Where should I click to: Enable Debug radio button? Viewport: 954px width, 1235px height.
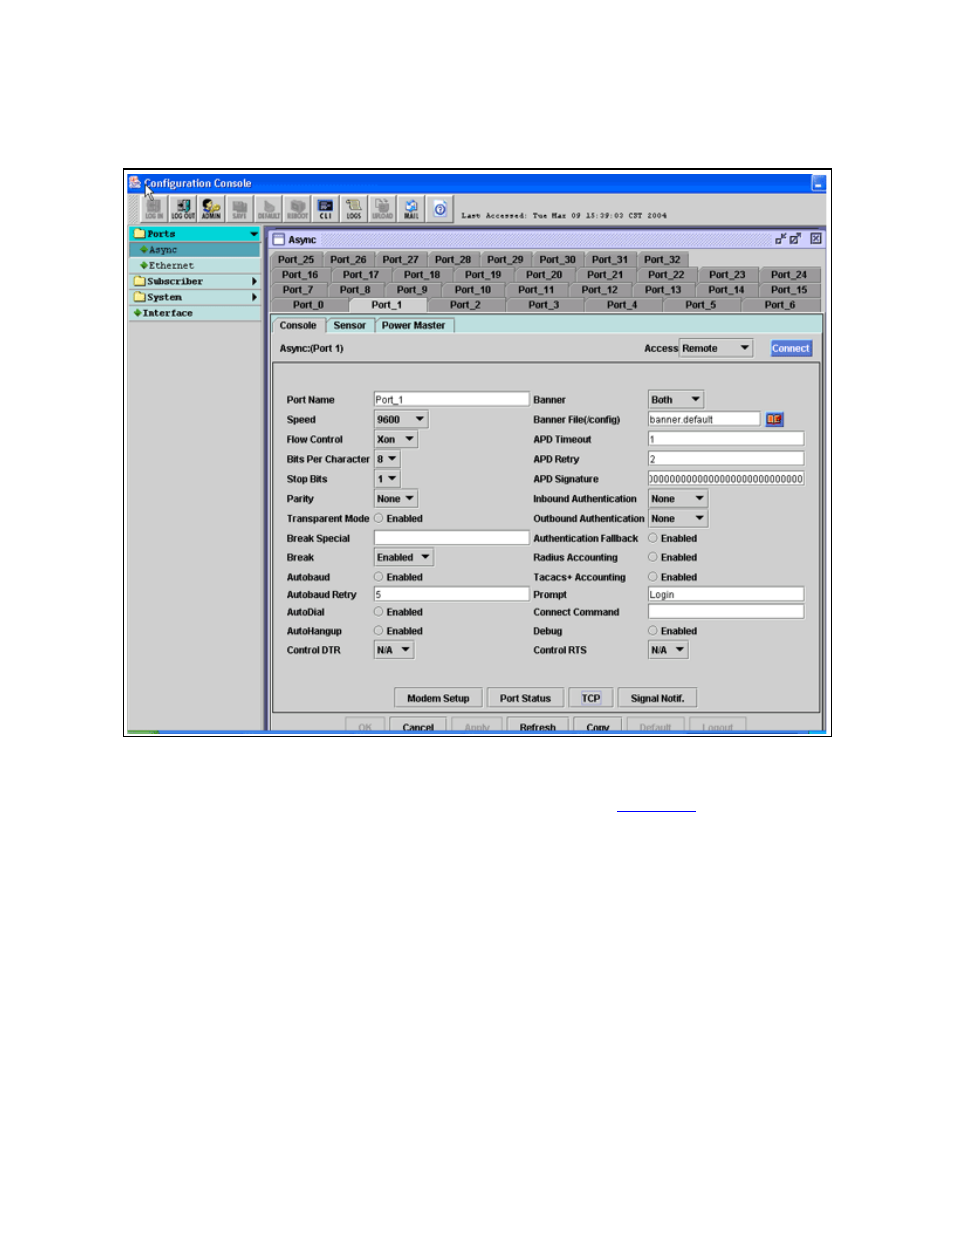[x=653, y=631]
